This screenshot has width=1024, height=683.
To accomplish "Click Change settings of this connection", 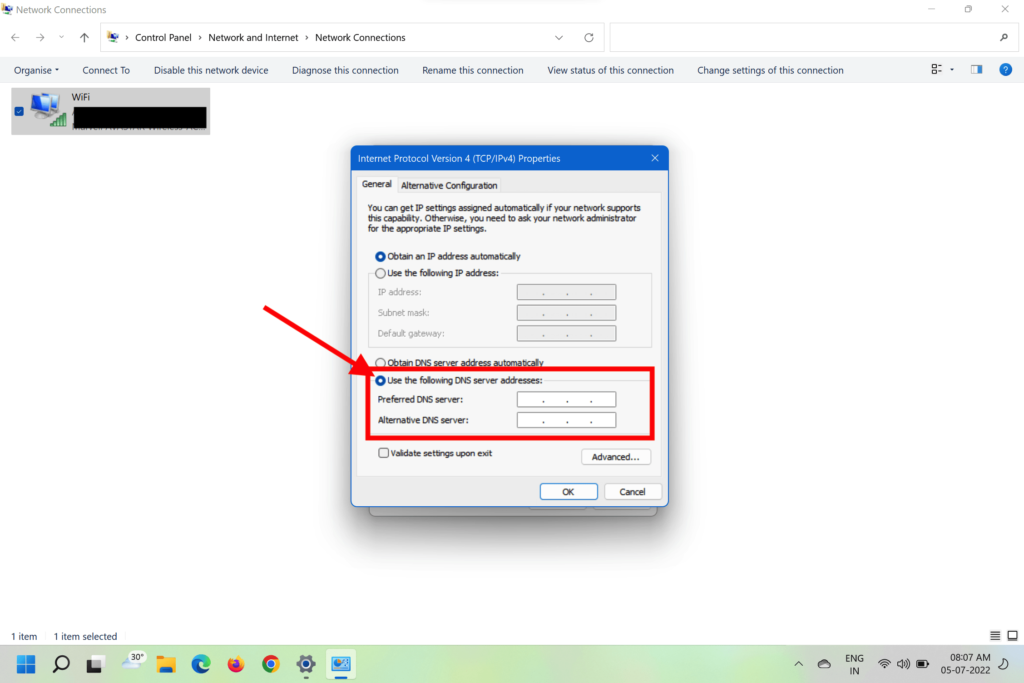I will [771, 71].
